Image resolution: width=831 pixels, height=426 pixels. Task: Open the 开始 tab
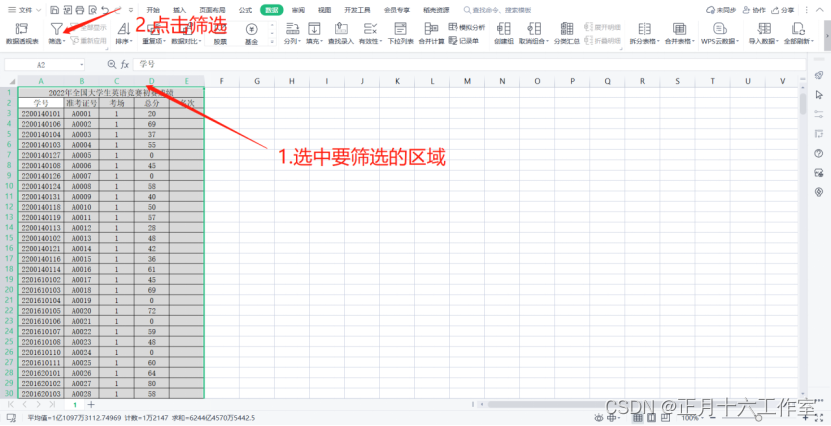pyautogui.click(x=153, y=10)
